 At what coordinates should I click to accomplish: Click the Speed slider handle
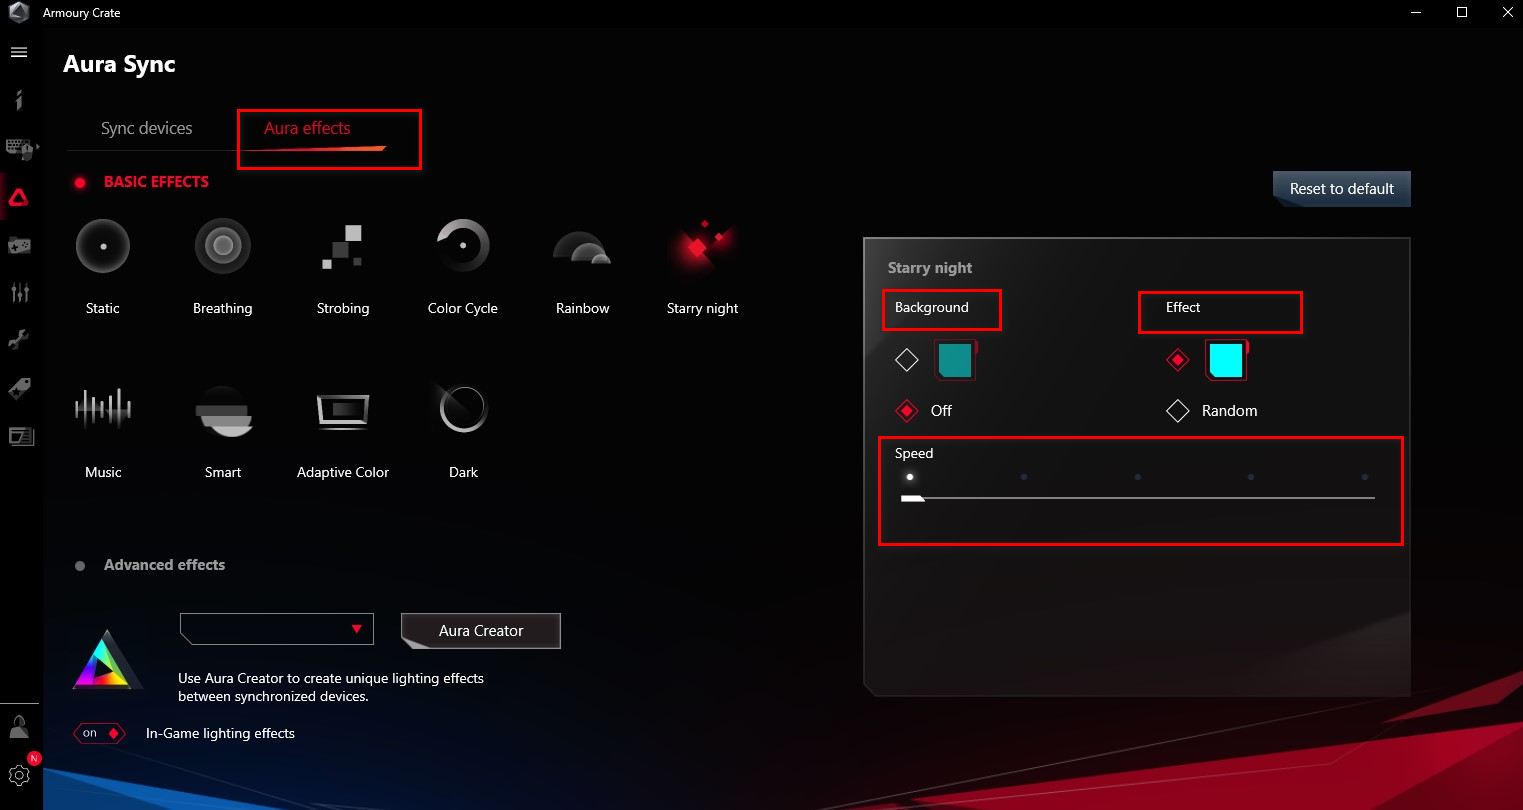(x=912, y=497)
